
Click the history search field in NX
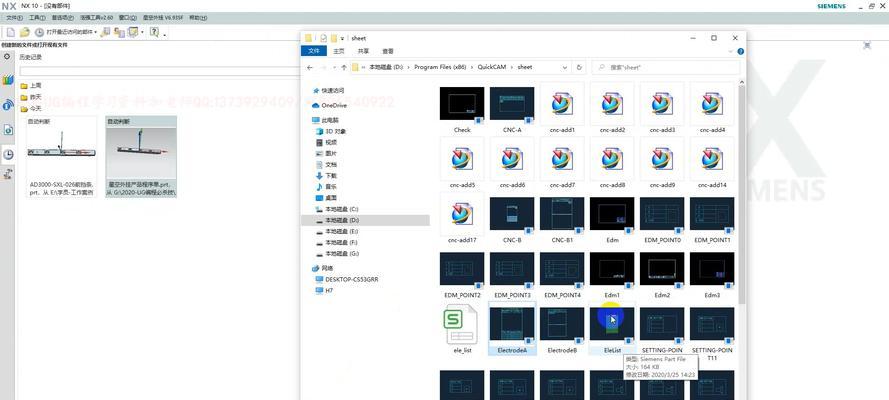point(160,71)
